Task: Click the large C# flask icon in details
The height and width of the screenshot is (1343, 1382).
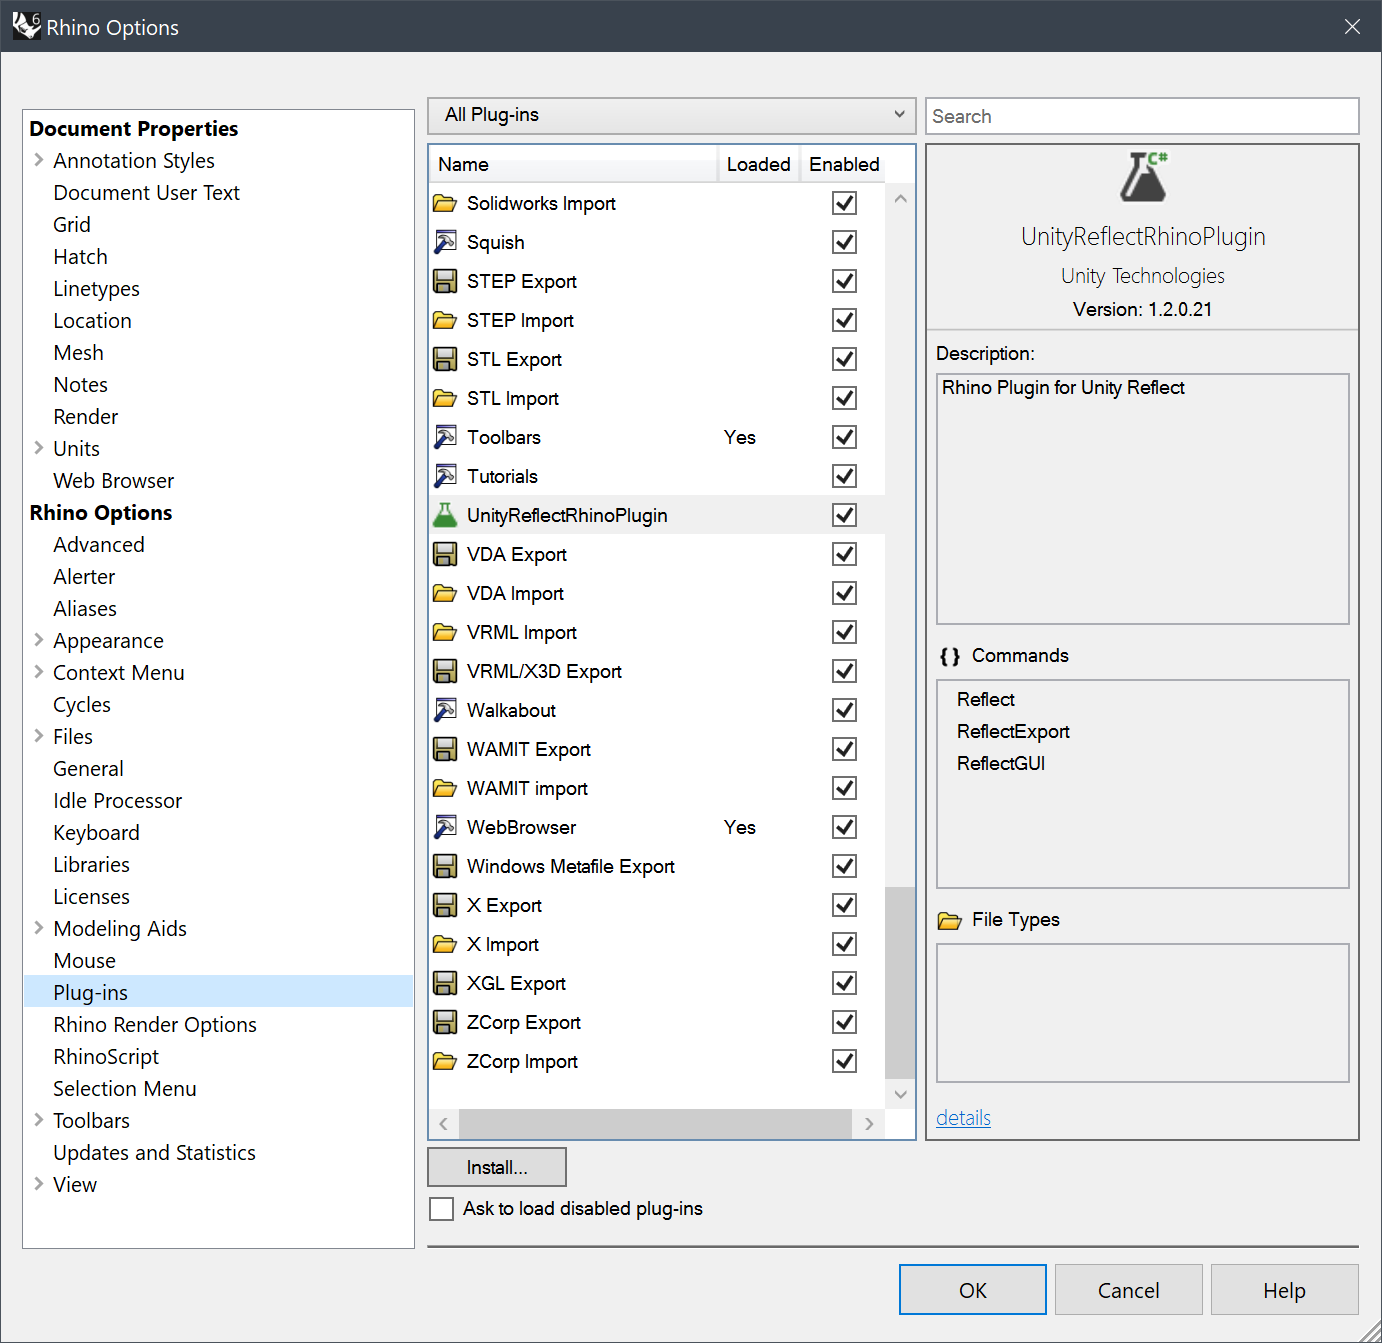Action: coord(1143,177)
